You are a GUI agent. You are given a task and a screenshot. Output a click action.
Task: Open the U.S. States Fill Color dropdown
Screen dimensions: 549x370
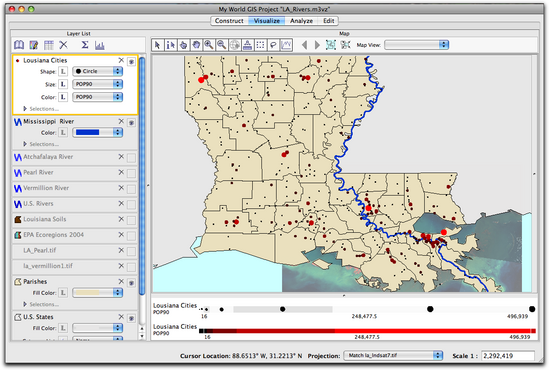[98, 328]
